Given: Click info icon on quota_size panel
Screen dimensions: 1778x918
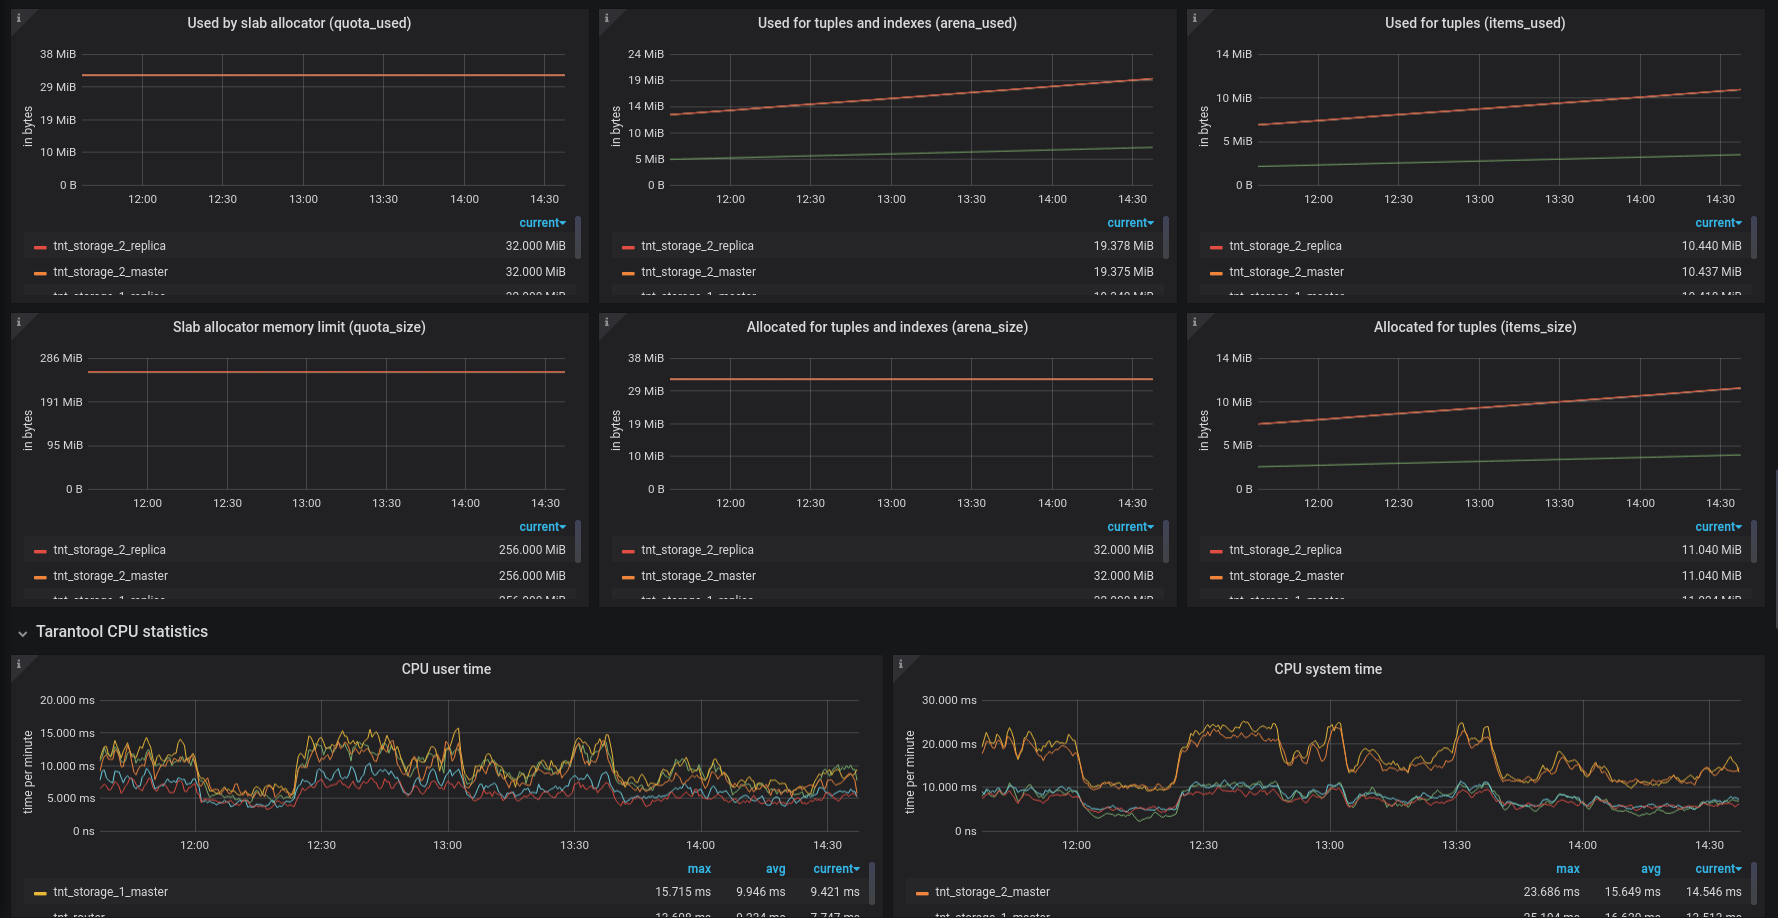Looking at the screenshot, I should [18, 321].
